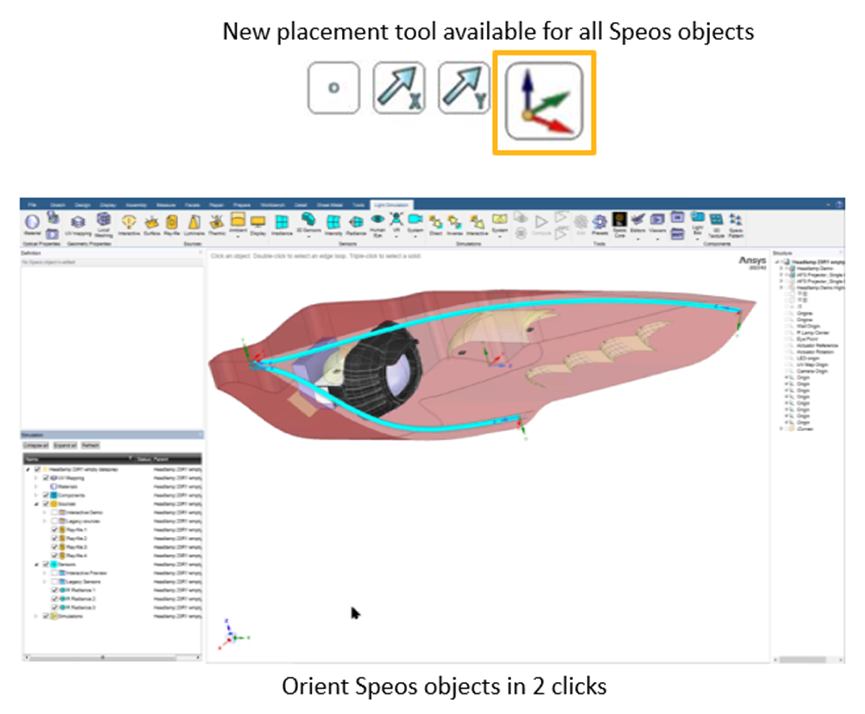Click the Local Meshing ribbon icon

pos(103,225)
